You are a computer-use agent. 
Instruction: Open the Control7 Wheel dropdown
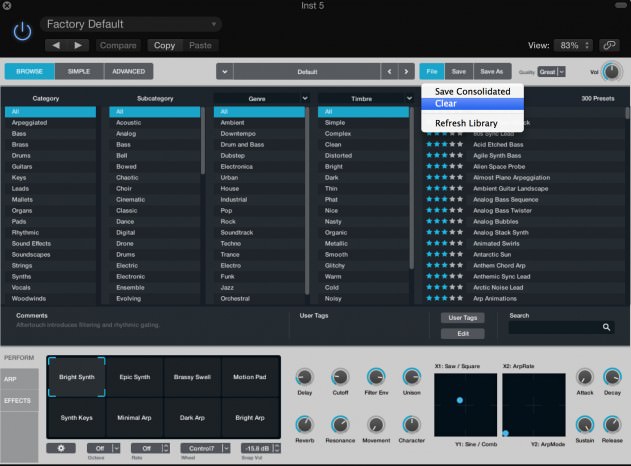tap(205, 448)
